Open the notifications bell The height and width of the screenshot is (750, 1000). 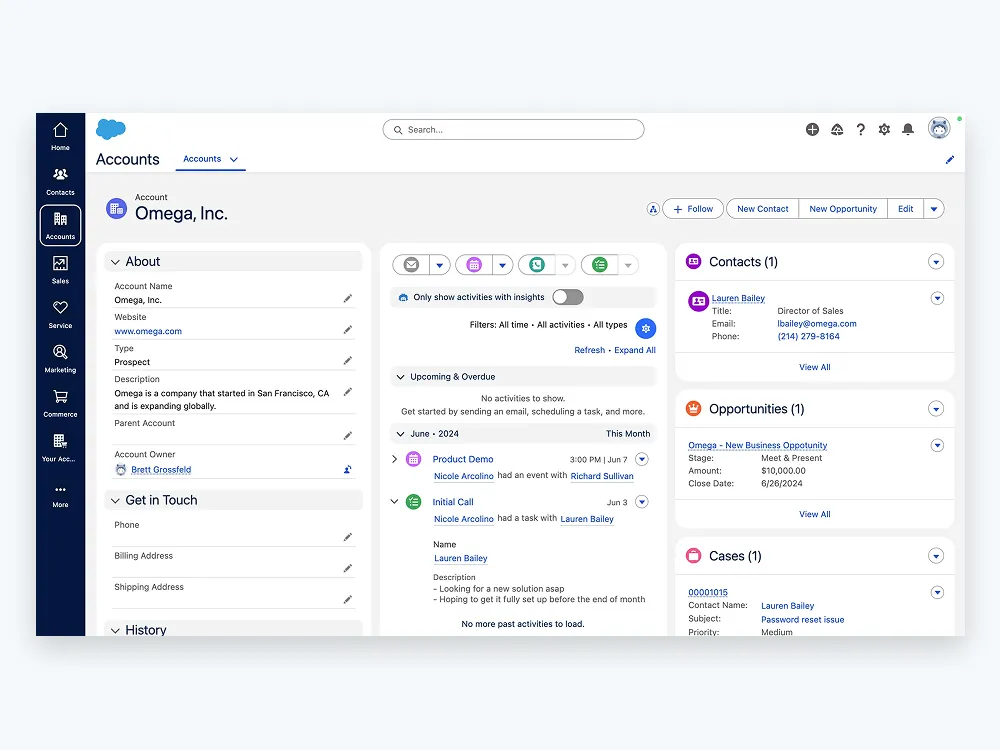(x=908, y=129)
